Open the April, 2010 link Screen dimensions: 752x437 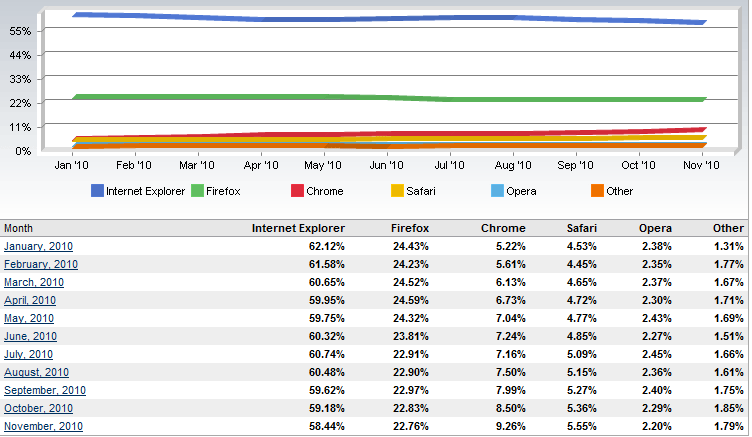tap(32, 301)
